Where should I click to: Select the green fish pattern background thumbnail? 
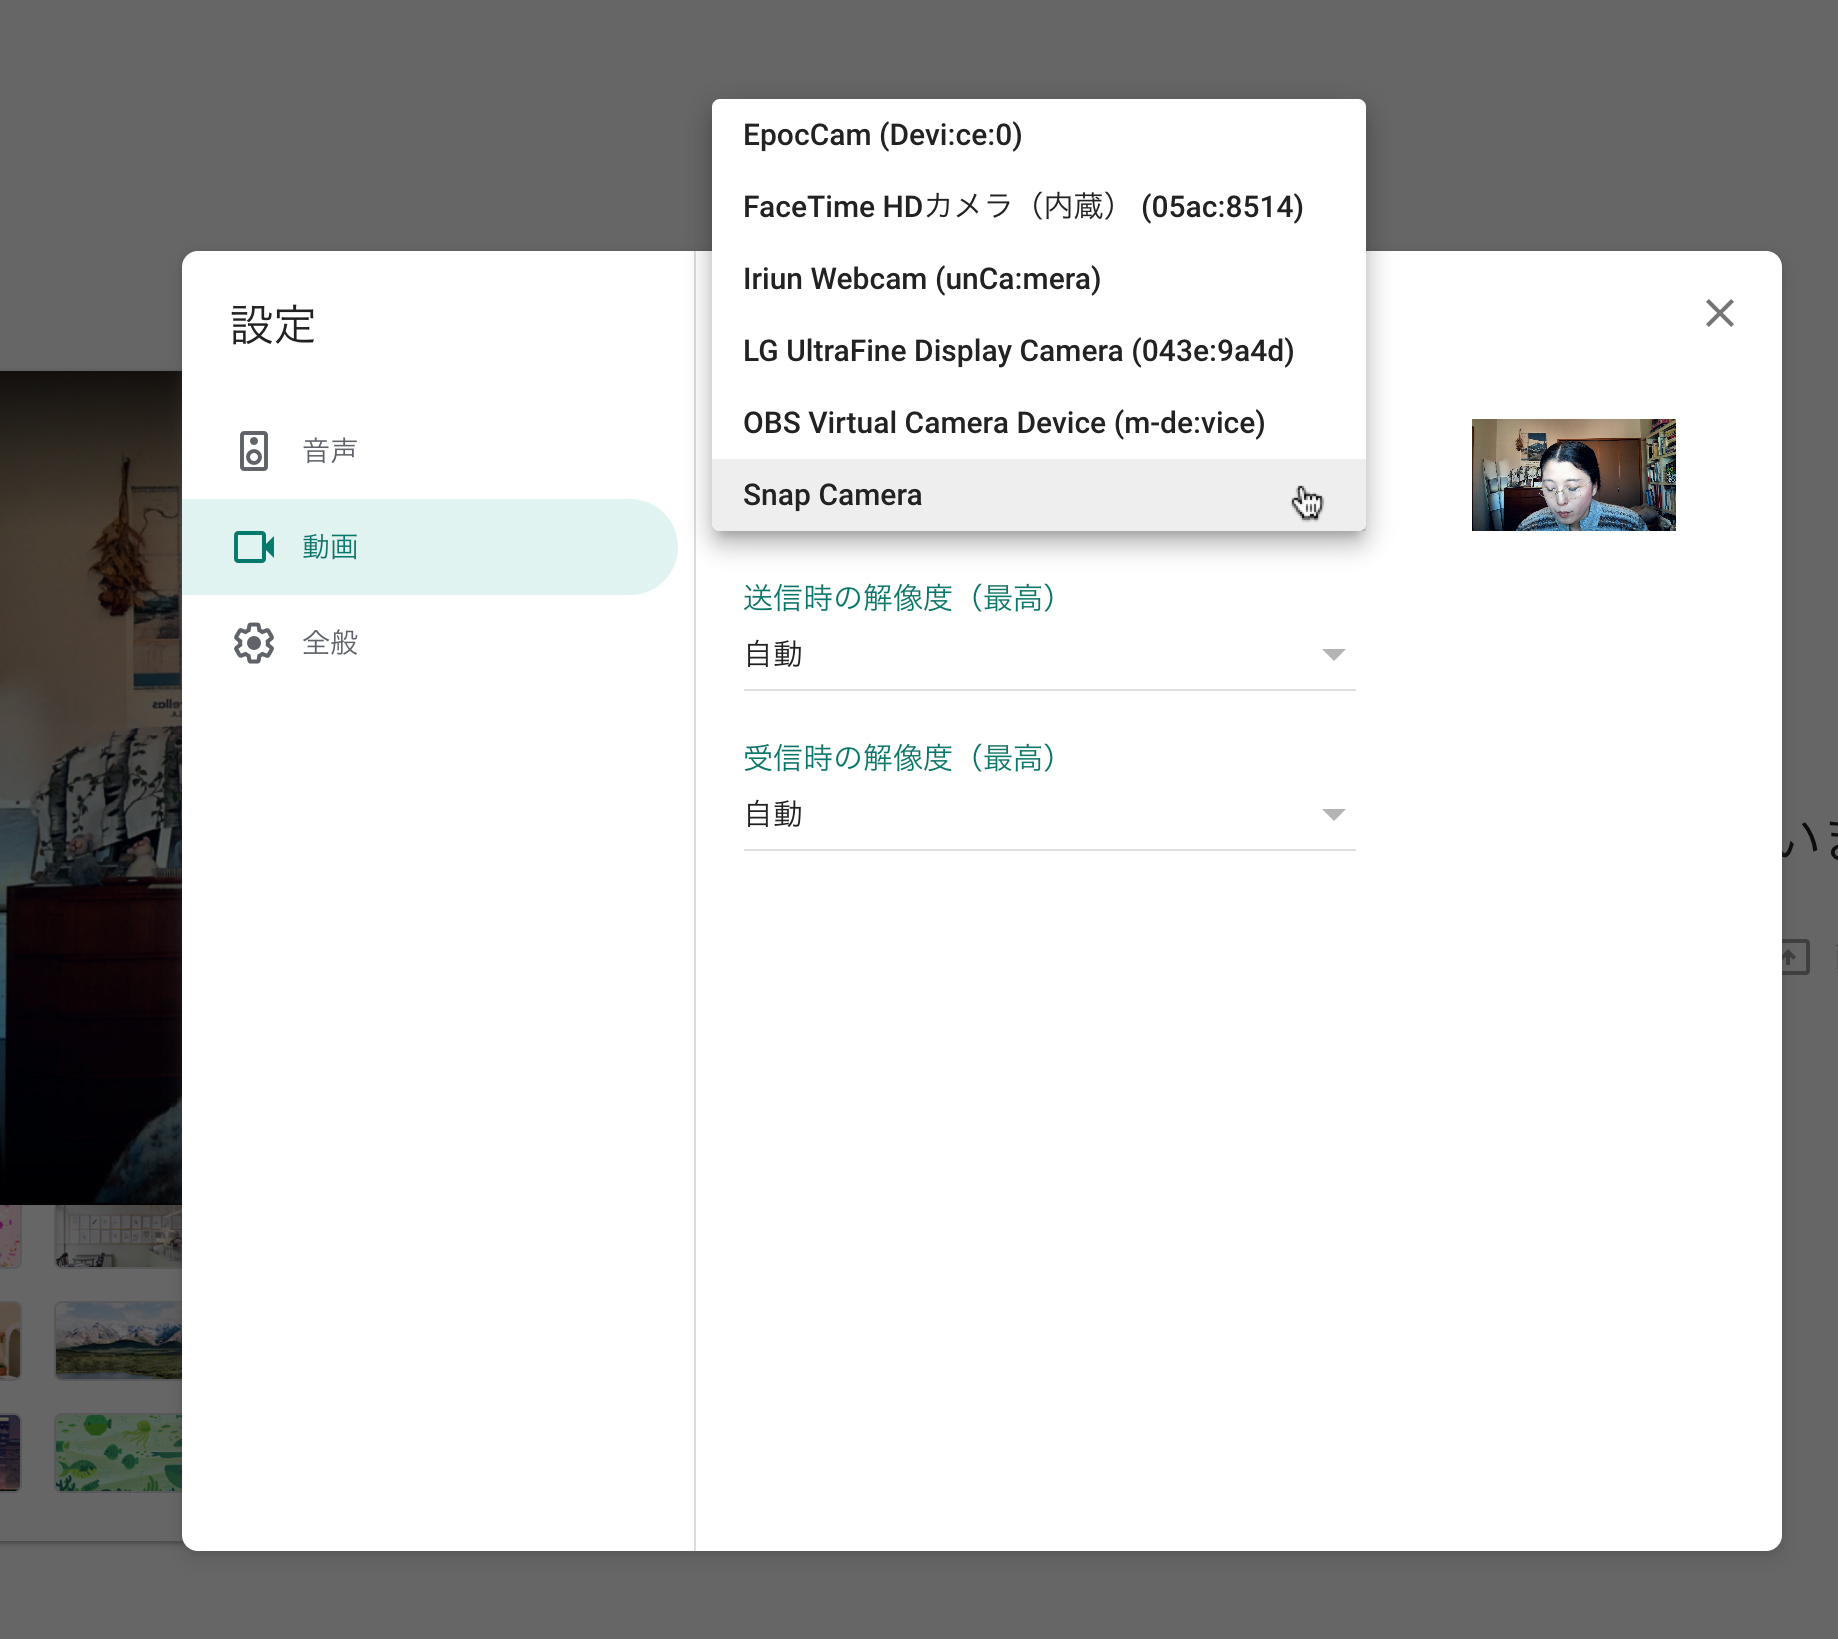pyautogui.click(x=118, y=1453)
